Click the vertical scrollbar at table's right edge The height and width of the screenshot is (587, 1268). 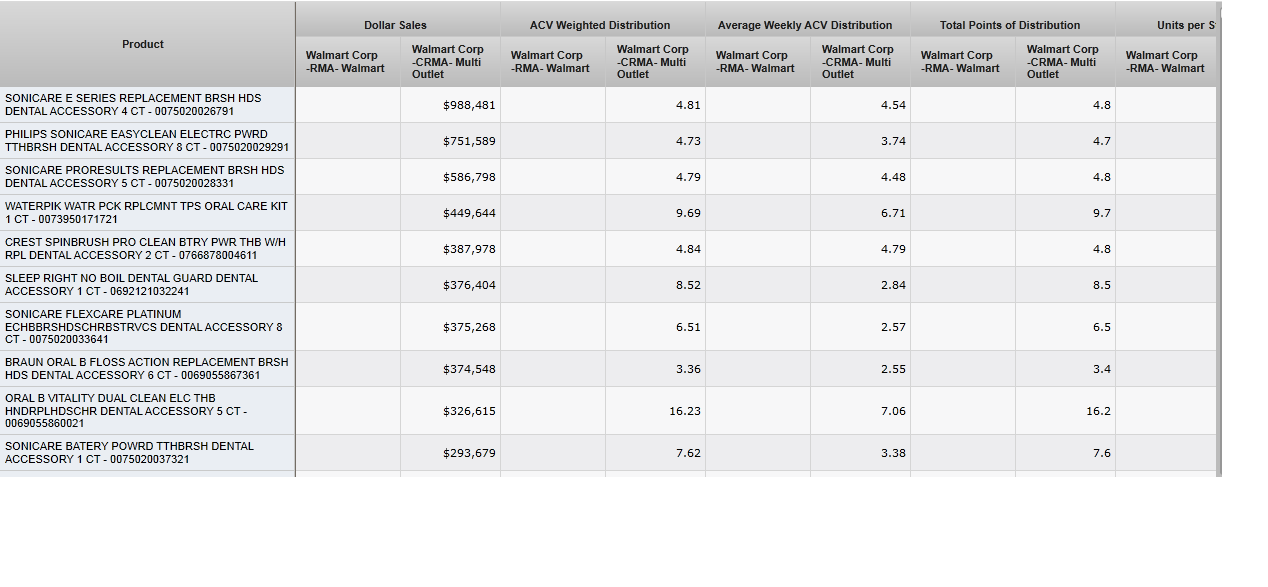point(1218,240)
